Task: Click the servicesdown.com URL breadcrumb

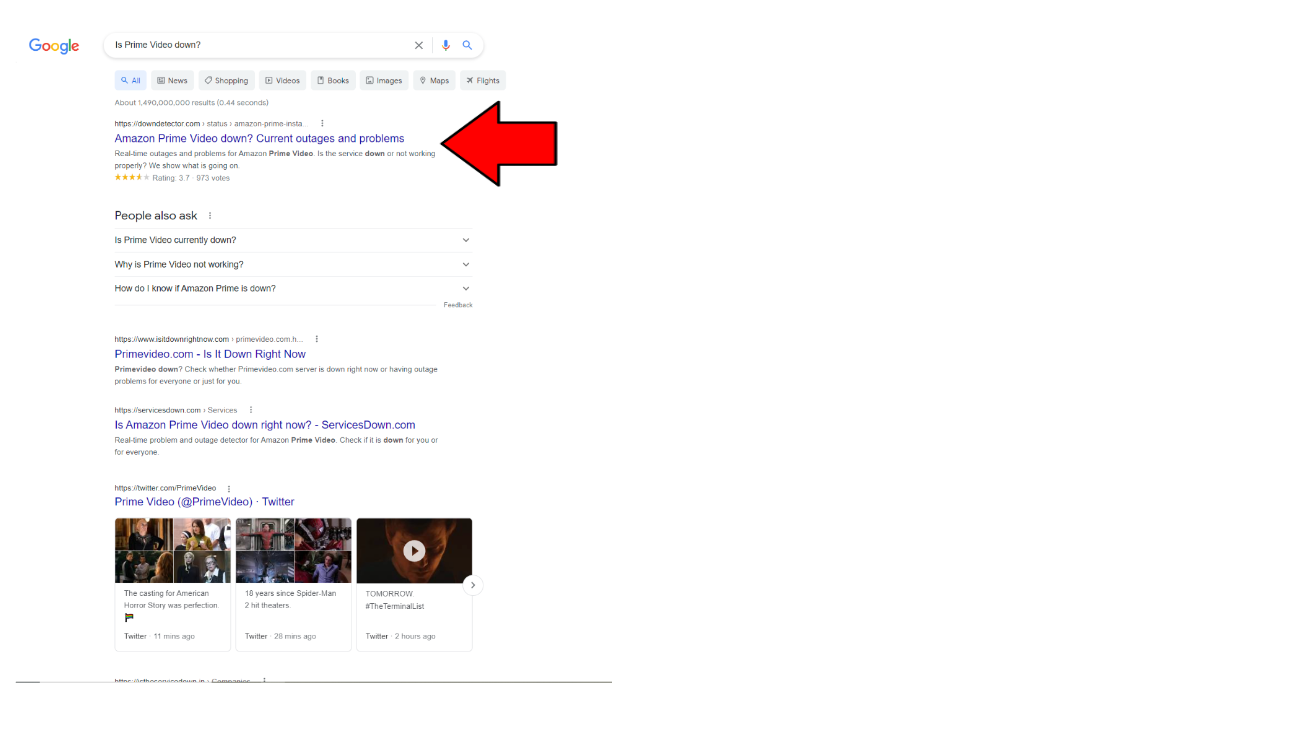Action: pyautogui.click(x=176, y=410)
